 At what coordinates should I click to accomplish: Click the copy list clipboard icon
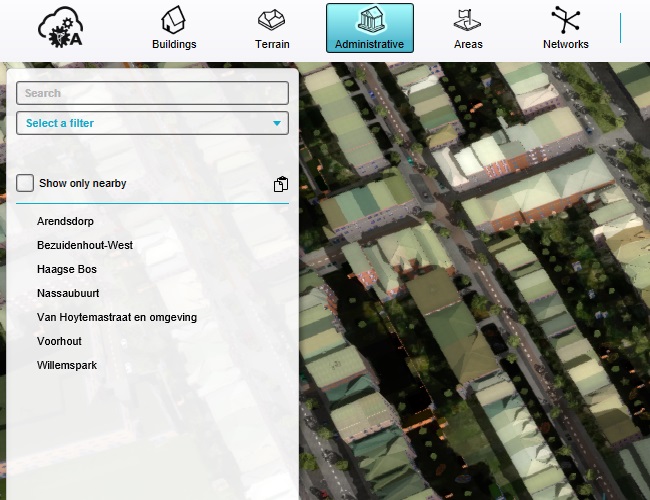[281, 184]
